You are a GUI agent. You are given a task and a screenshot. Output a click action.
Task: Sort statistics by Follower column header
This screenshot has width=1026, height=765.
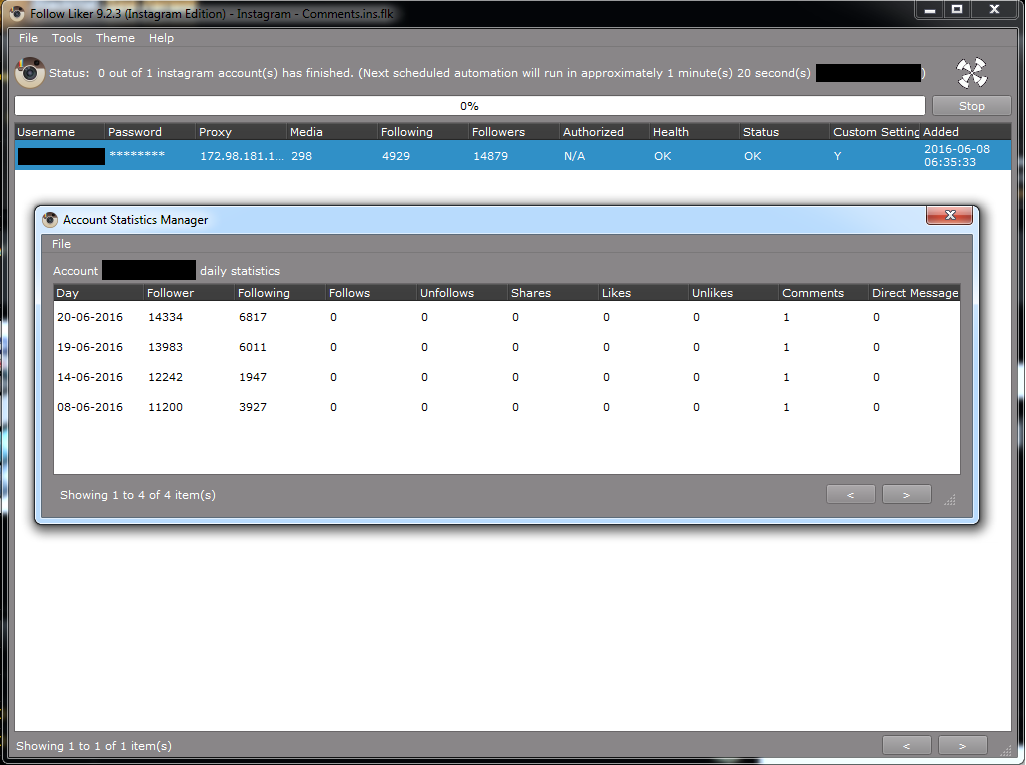tap(188, 293)
